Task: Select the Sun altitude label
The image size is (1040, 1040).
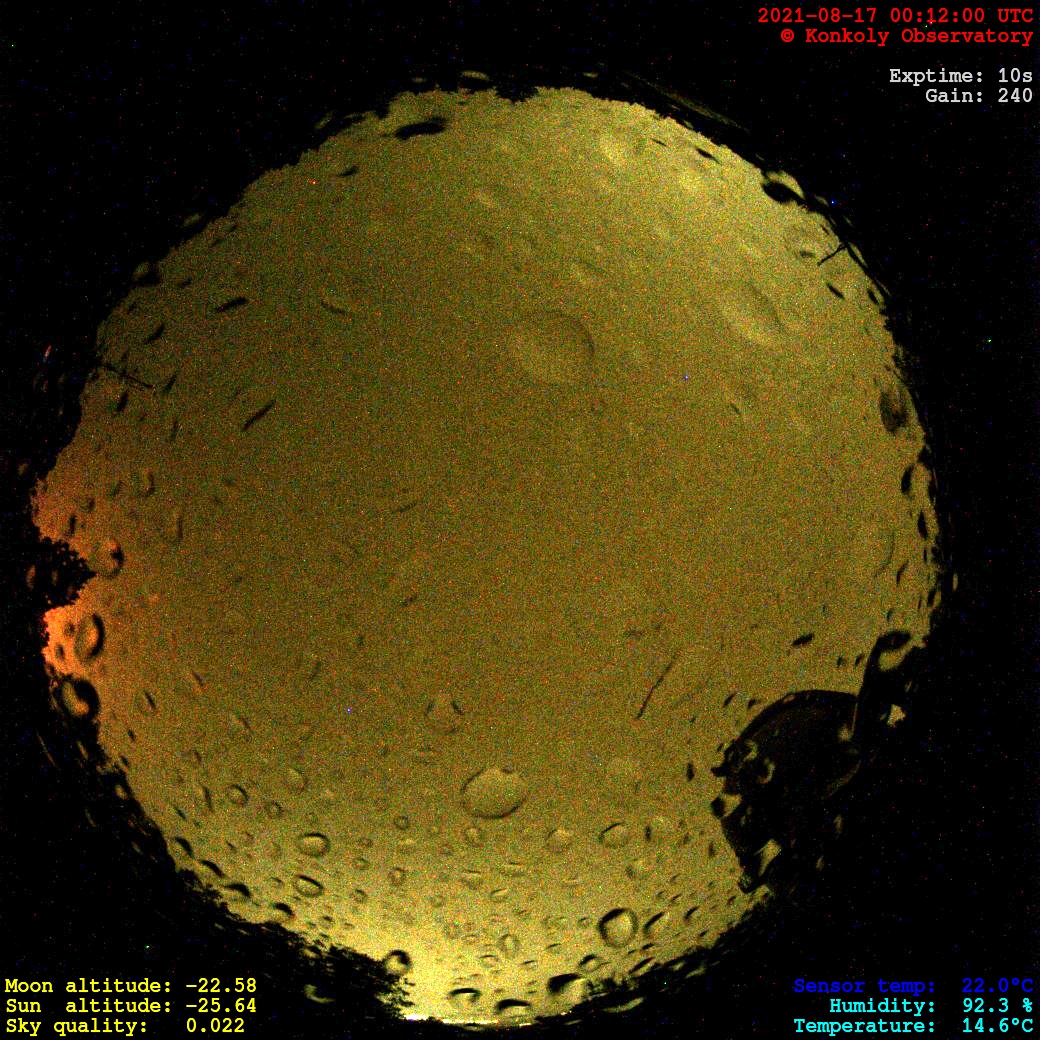Action: click(x=88, y=1006)
